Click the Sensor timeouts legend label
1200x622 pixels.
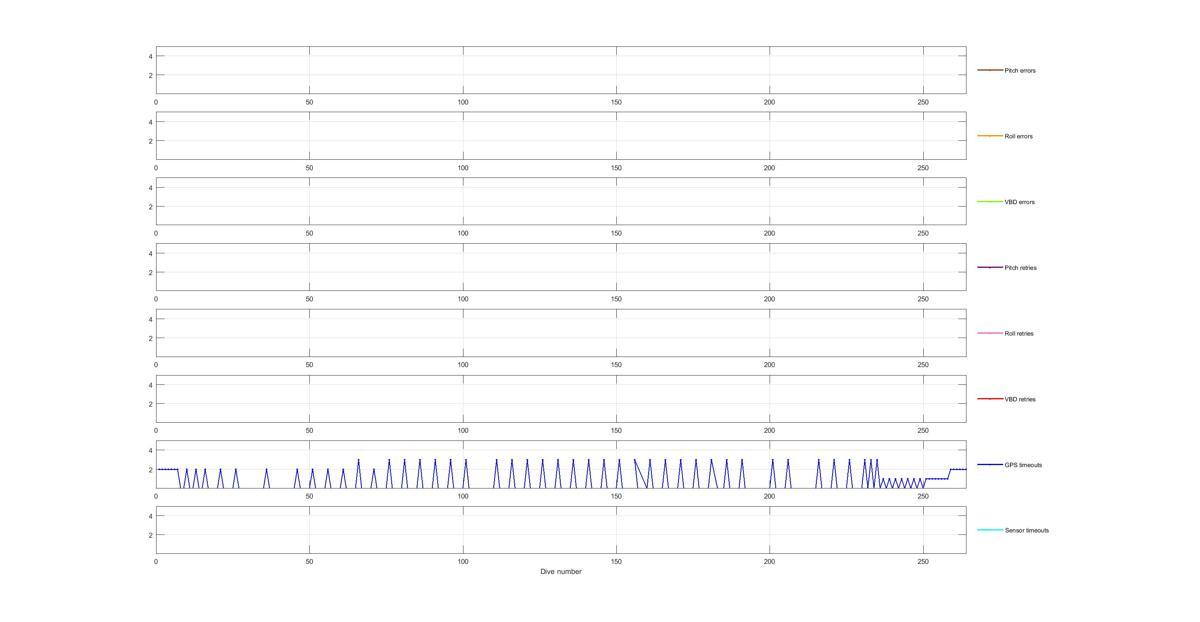[1027, 530]
